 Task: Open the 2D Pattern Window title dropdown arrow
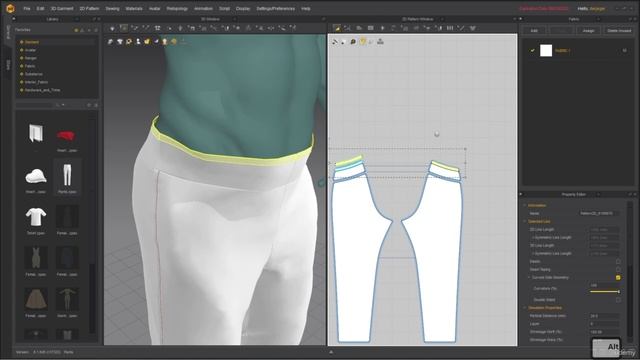[442, 19]
